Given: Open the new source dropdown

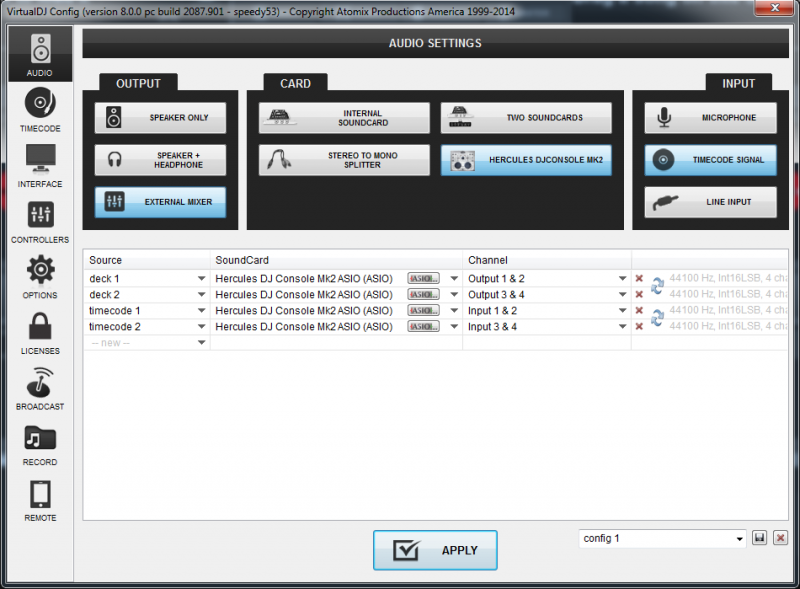Looking at the screenshot, I should [202, 342].
